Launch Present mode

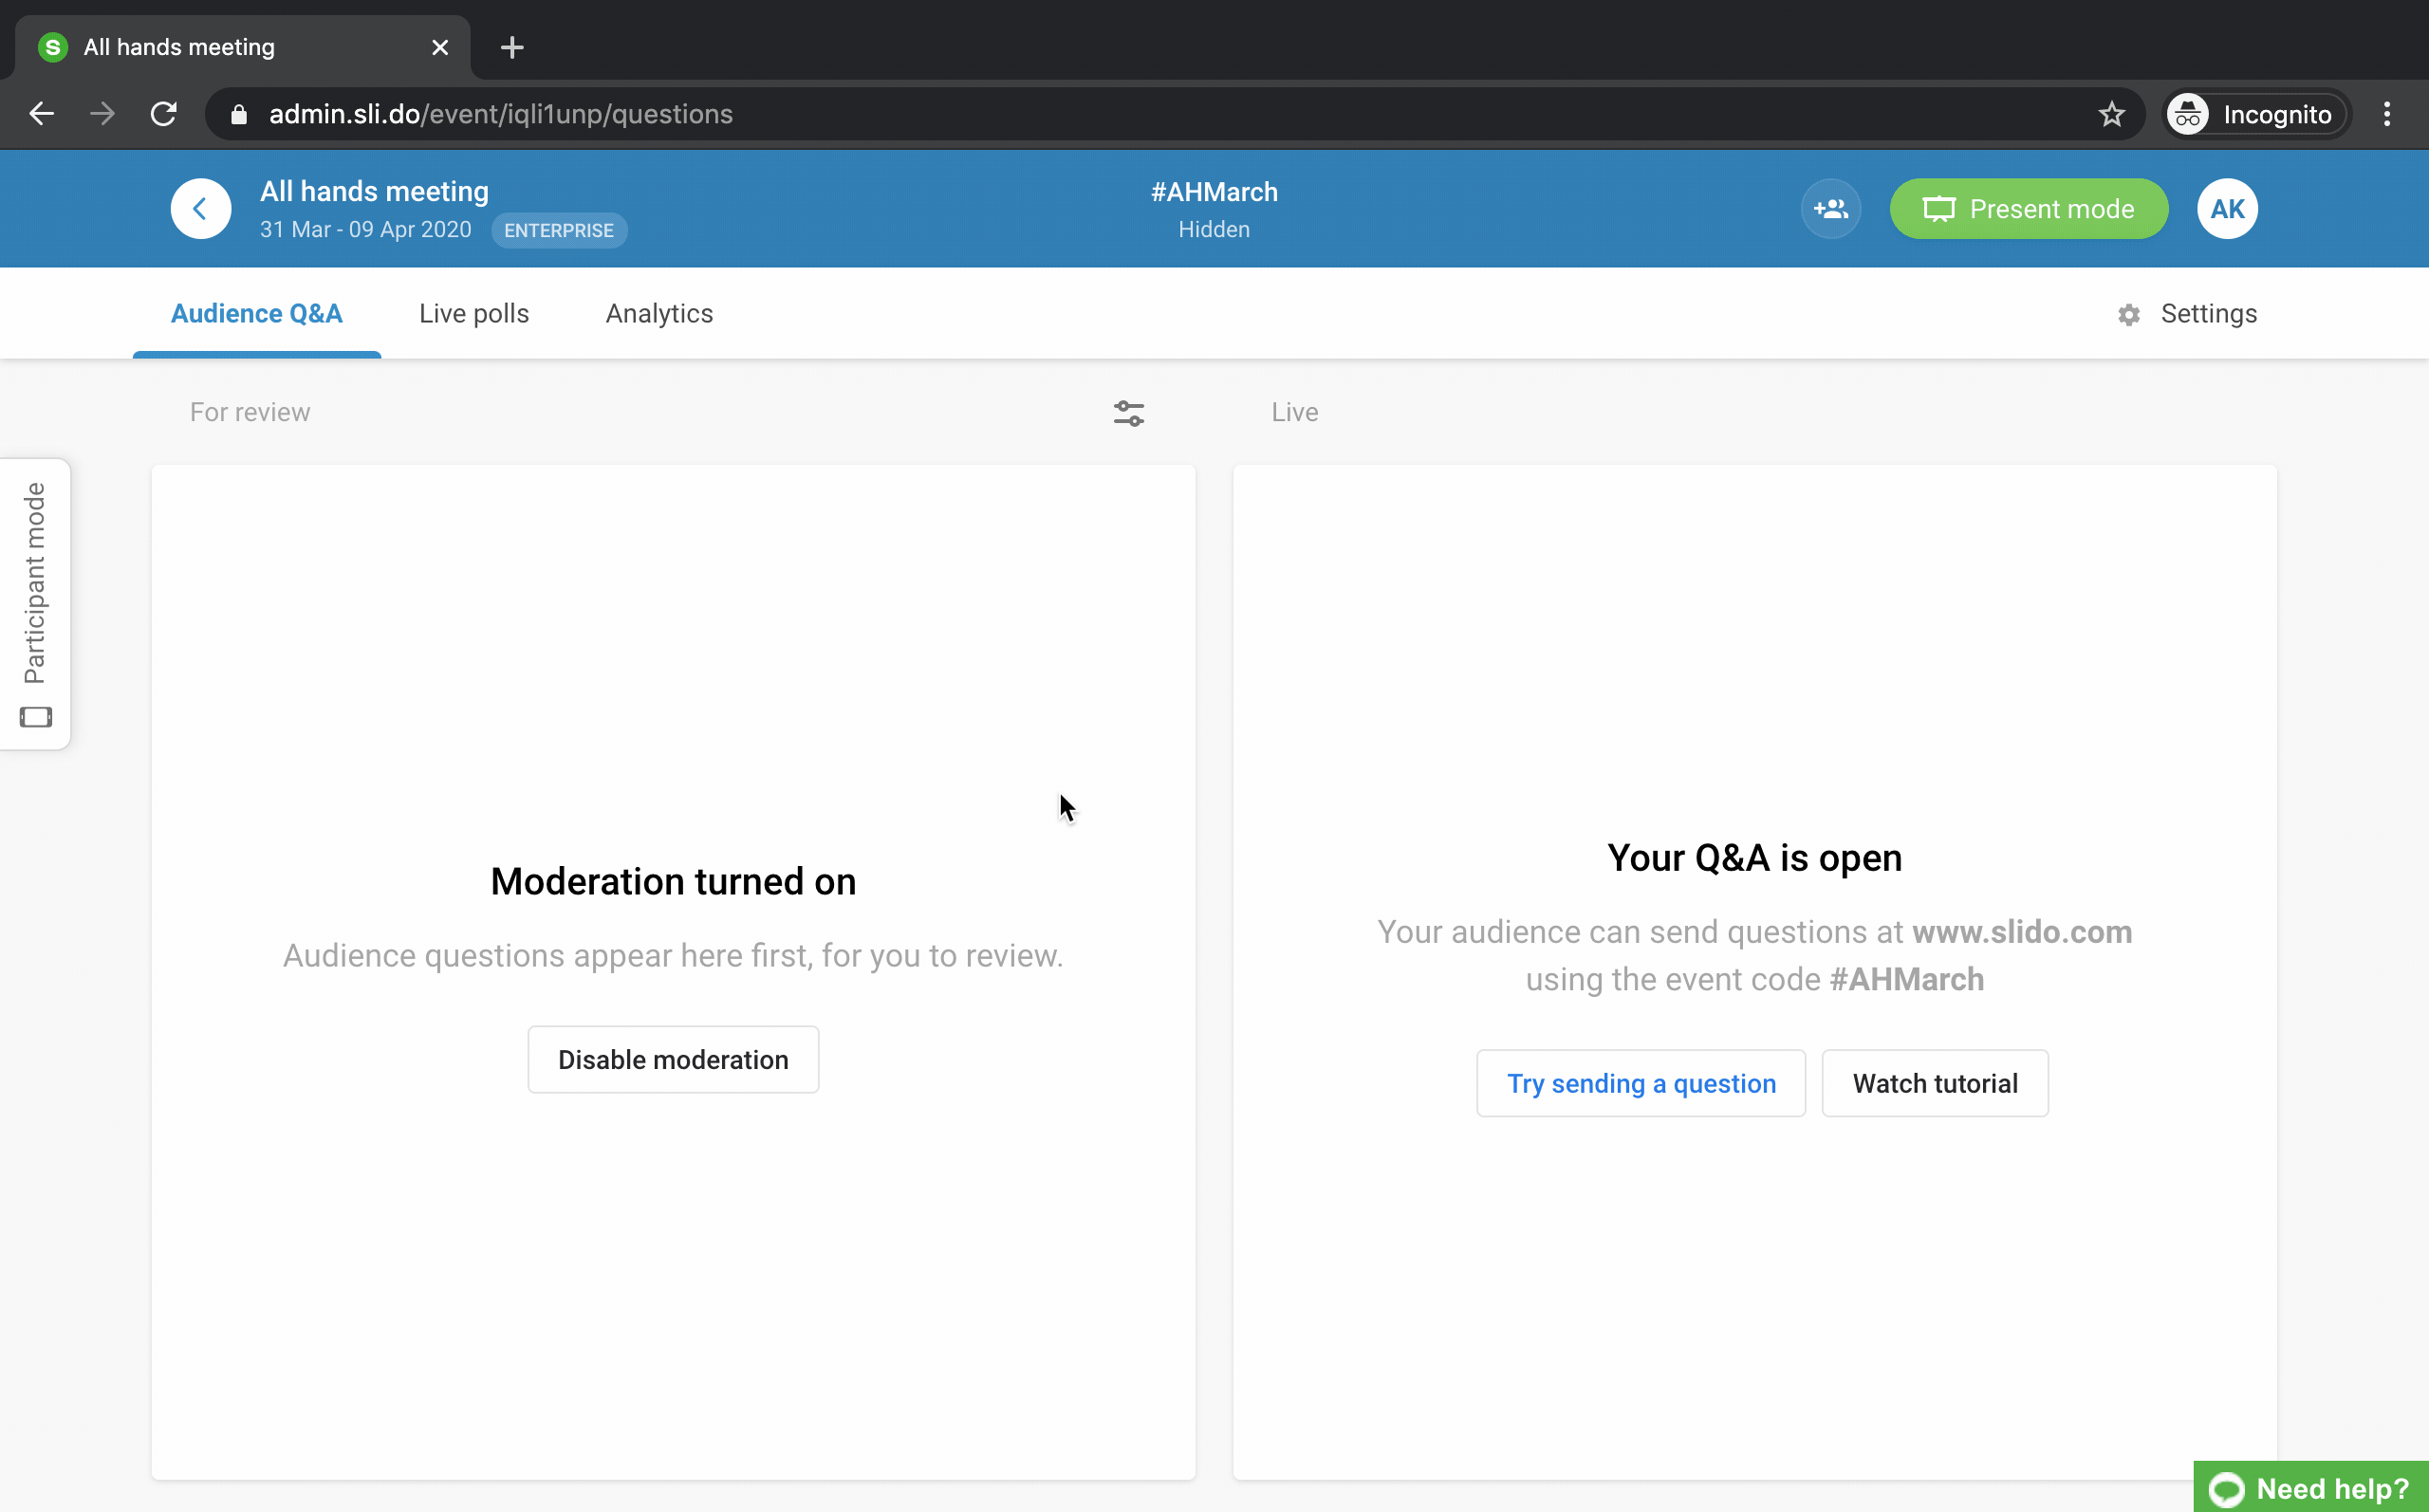click(x=2028, y=209)
